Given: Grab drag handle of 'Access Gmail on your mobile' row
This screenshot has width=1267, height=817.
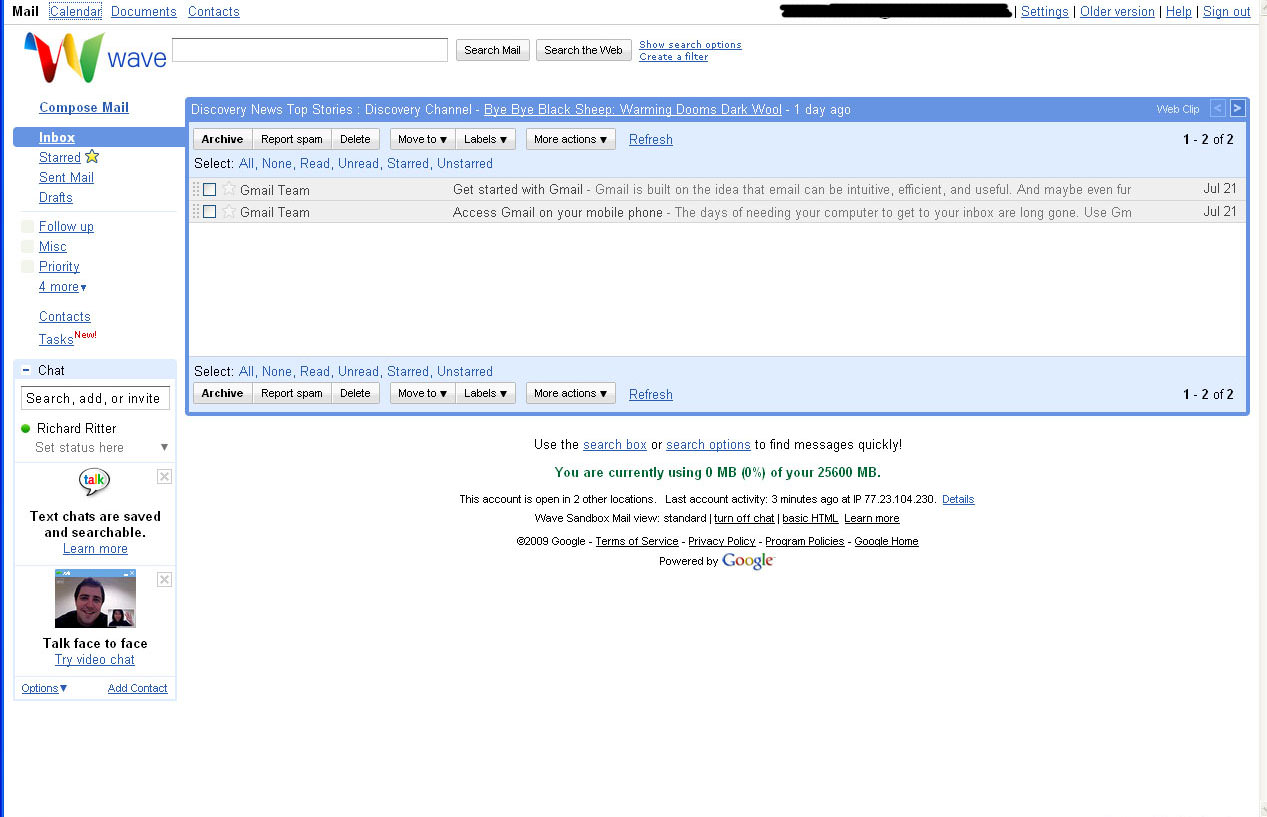Looking at the screenshot, I should [x=196, y=211].
